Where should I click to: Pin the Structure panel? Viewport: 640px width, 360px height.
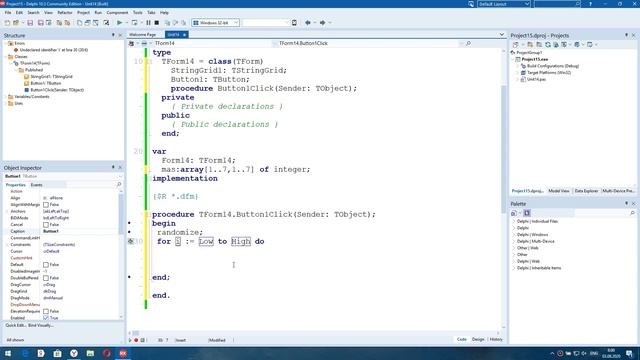click(x=113, y=36)
